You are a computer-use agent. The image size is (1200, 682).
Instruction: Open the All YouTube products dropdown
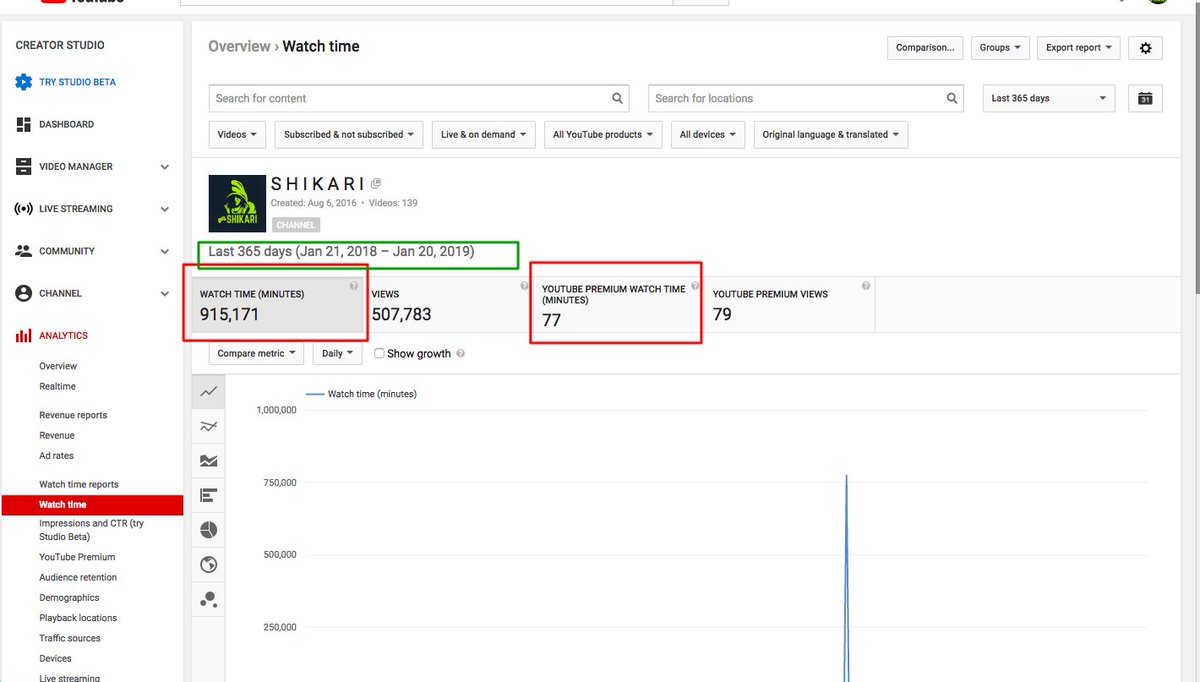point(603,135)
